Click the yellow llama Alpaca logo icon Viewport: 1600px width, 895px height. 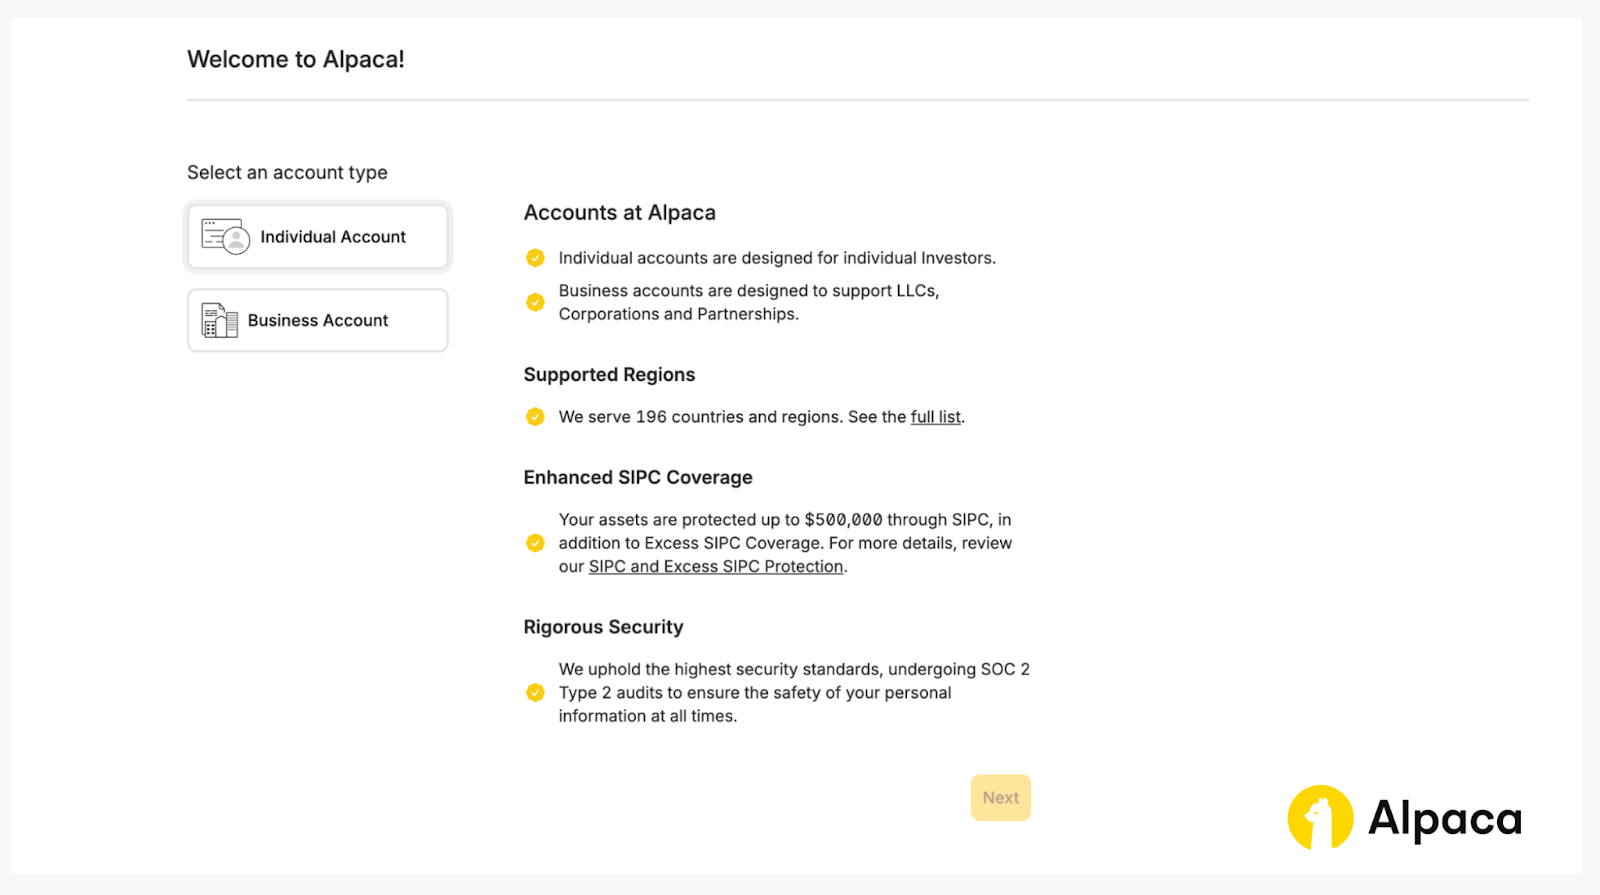tap(1320, 818)
